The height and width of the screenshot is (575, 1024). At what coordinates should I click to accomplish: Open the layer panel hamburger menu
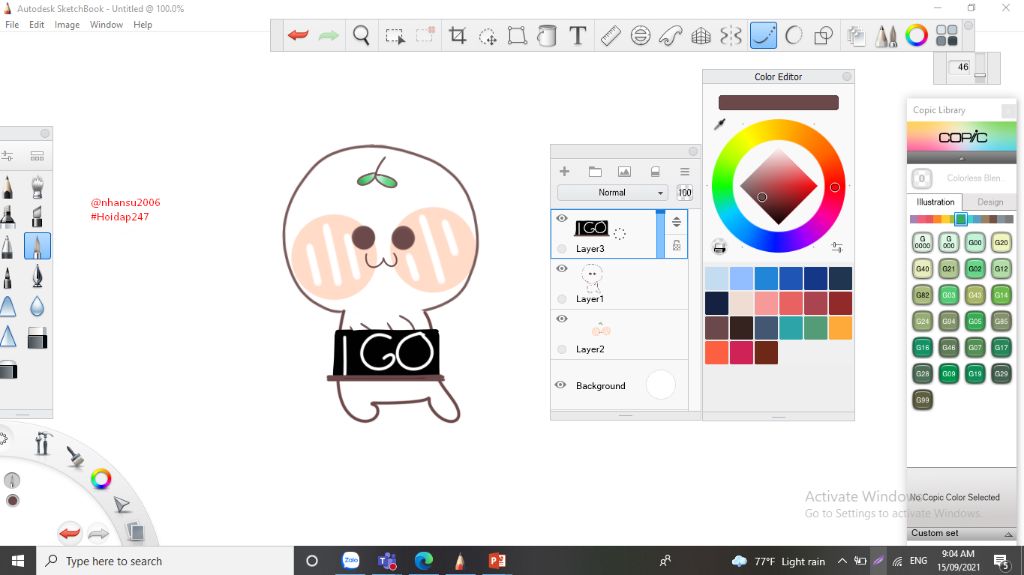(684, 171)
